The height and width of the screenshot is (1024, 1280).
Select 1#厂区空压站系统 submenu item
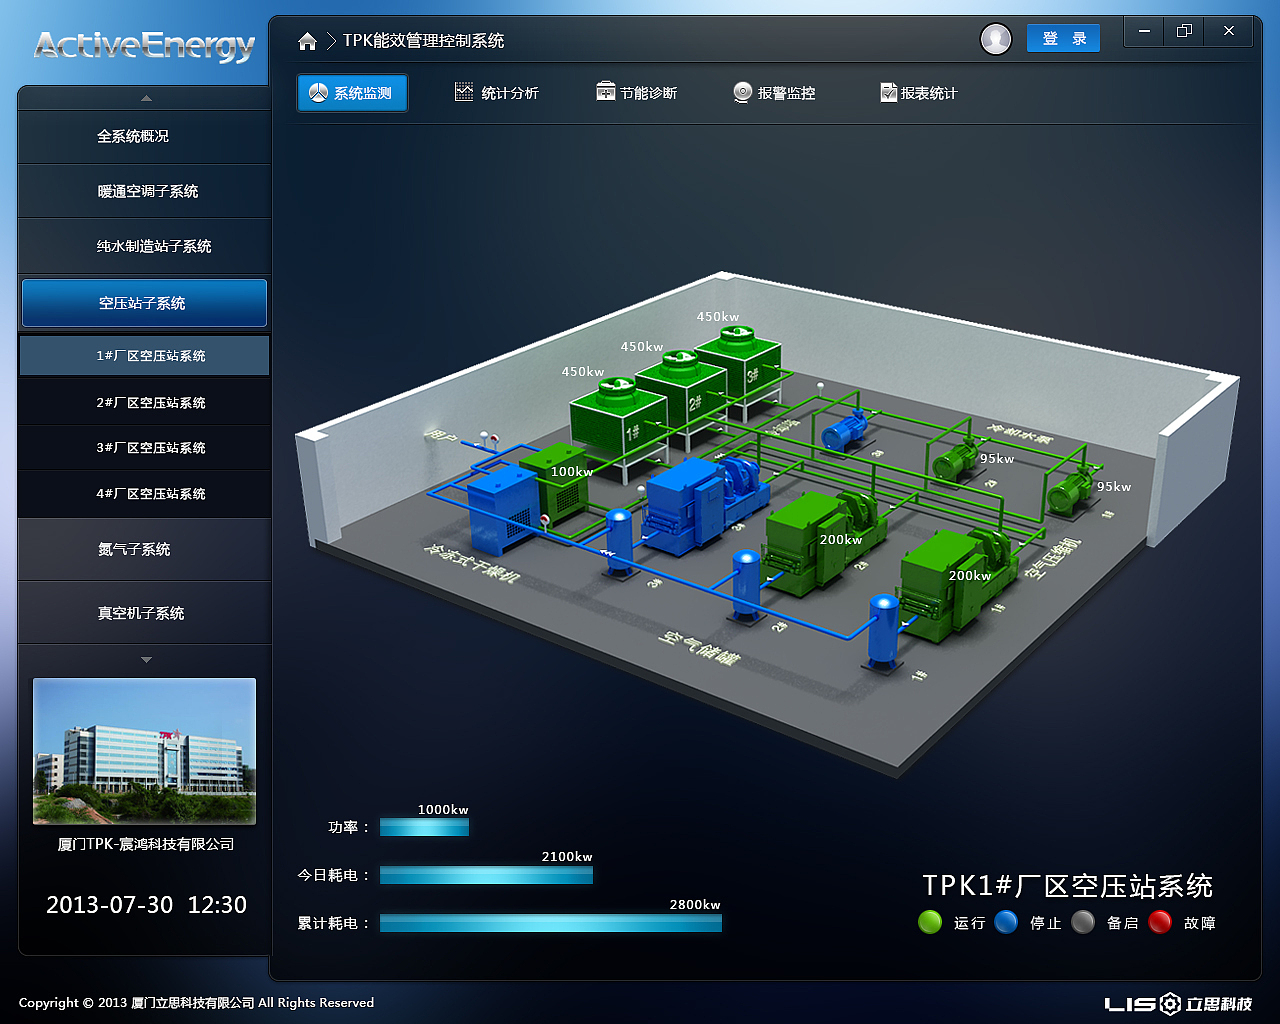point(144,356)
